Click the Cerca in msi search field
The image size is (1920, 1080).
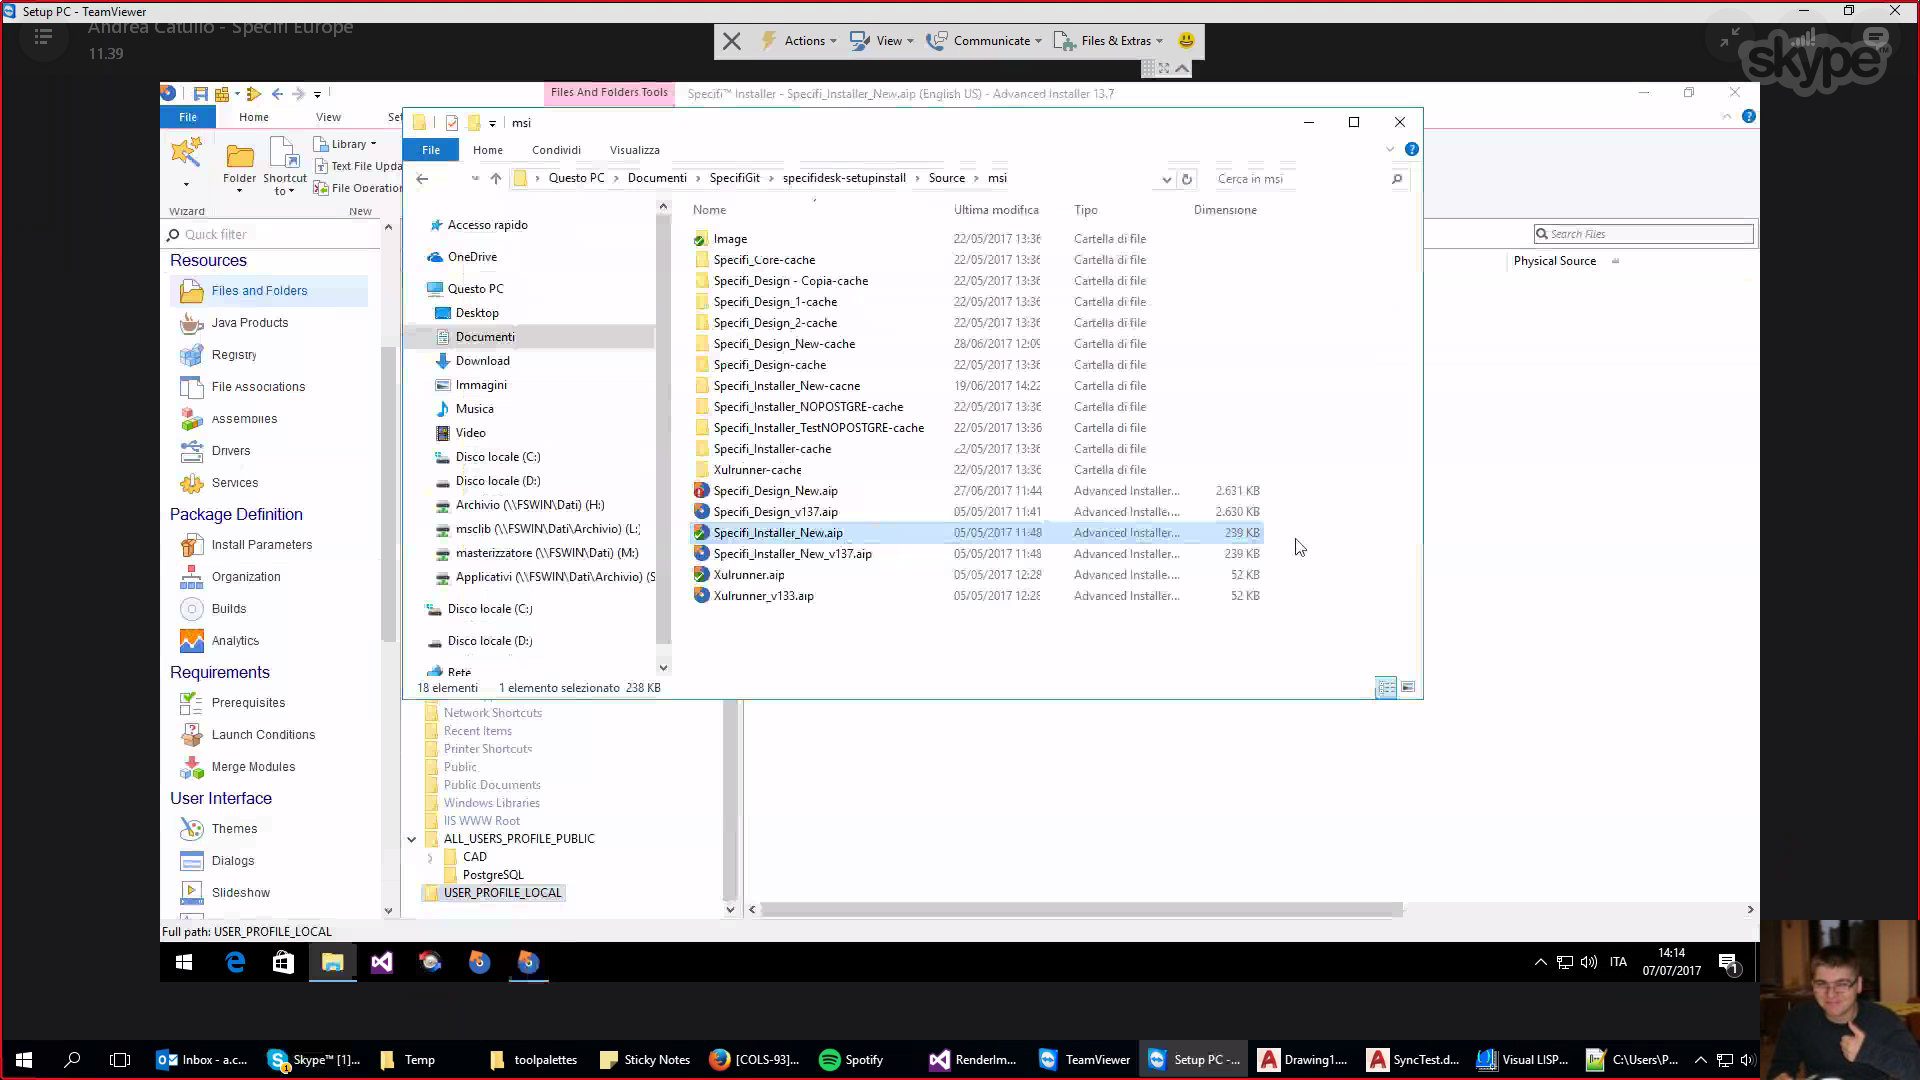click(x=1298, y=179)
